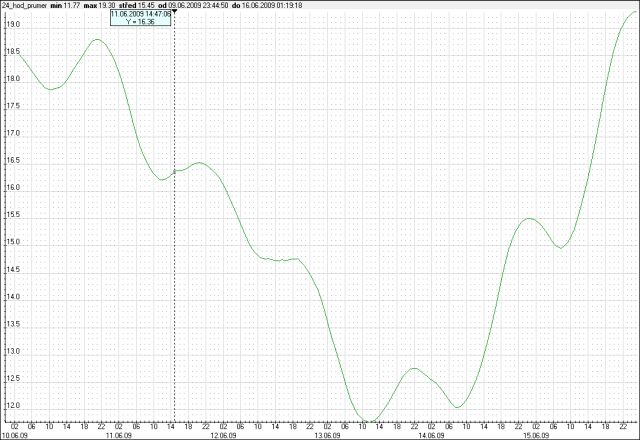Viewport: 640px width, 440px height.
Task: Select the 'do' end date 16.06.2009
Action: pyautogui.click(x=274, y=5)
